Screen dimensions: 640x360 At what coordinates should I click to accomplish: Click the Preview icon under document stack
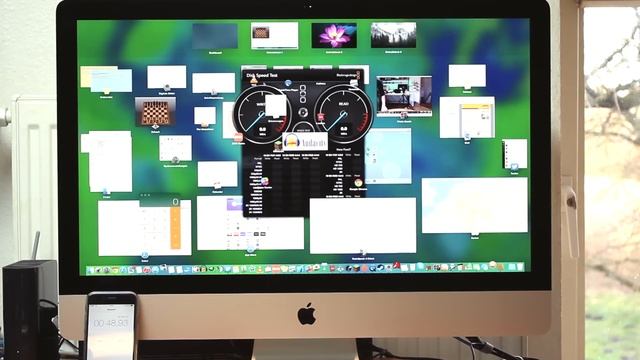coord(107,191)
